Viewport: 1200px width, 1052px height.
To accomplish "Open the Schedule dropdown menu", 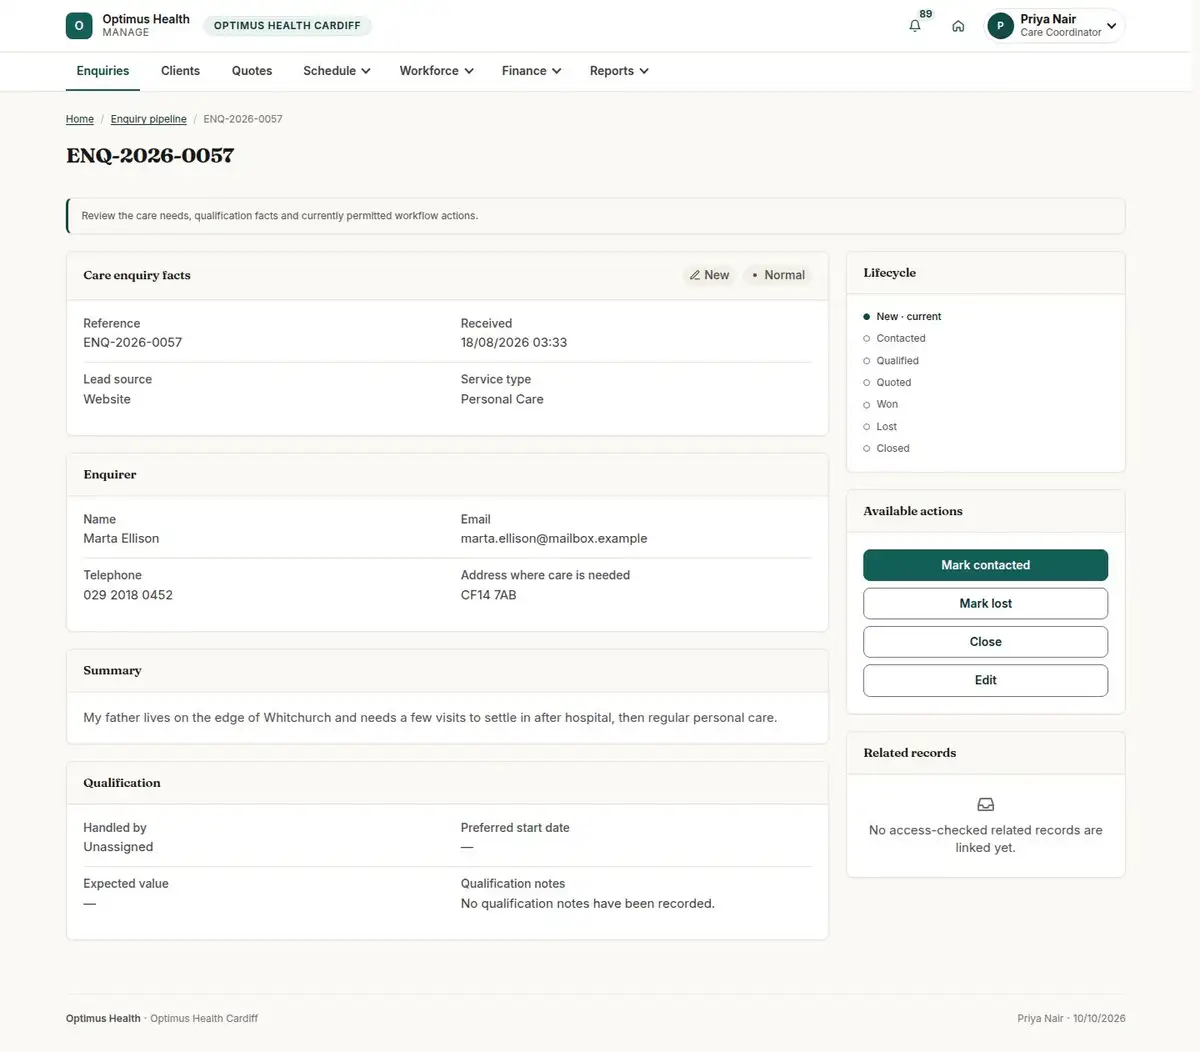I will [337, 71].
